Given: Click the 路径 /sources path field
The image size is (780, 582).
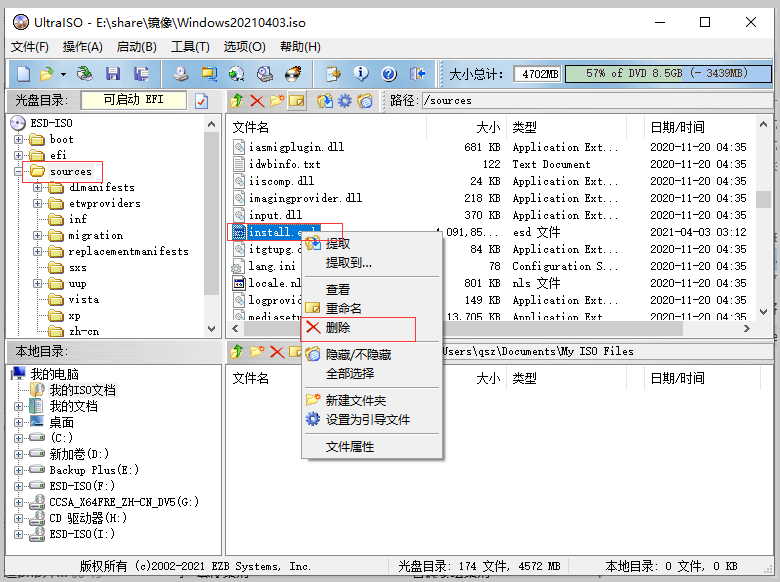Looking at the screenshot, I should (596, 100).
